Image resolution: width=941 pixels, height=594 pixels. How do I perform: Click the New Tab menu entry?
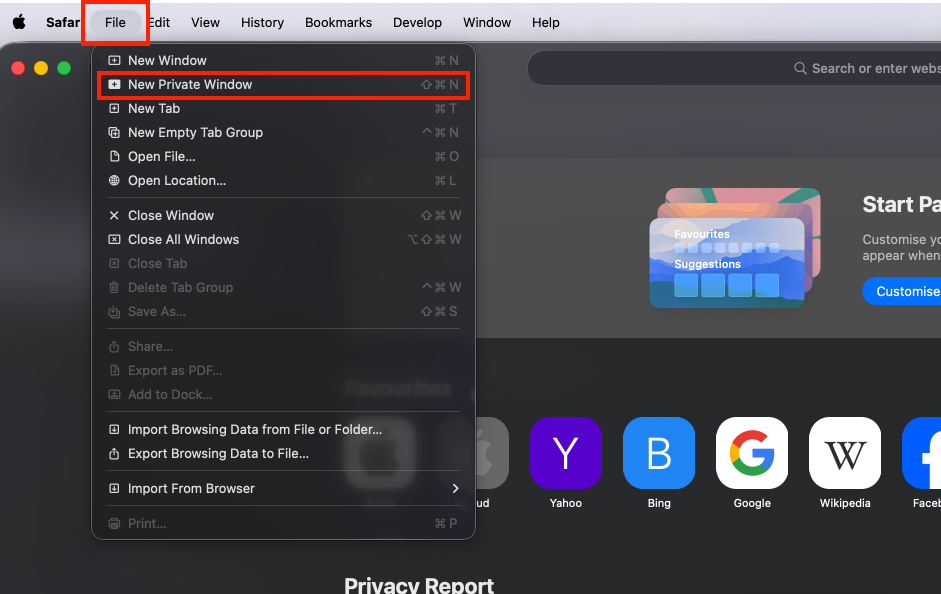[154, 108]
